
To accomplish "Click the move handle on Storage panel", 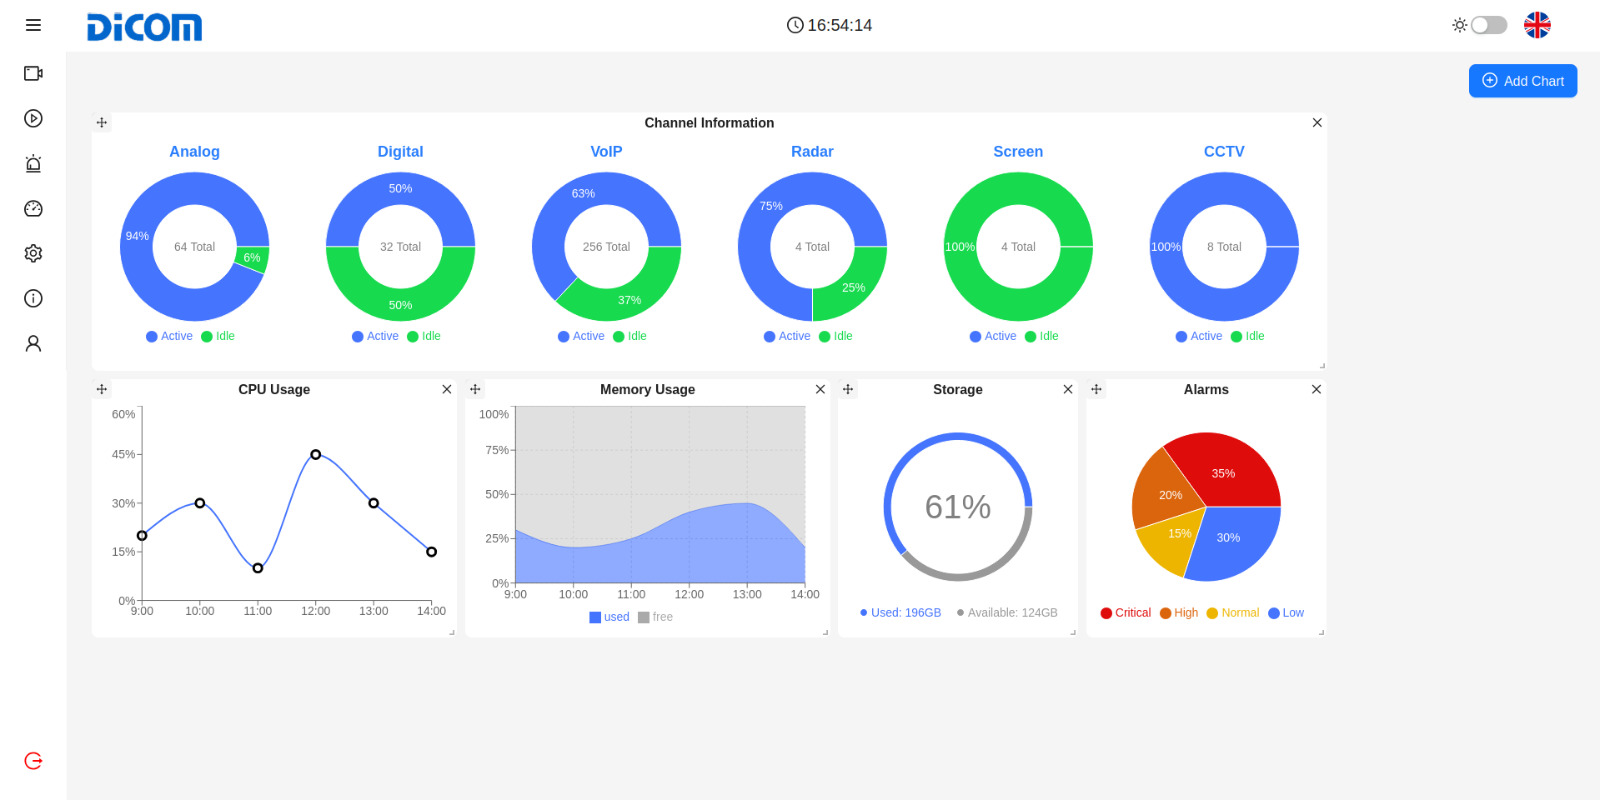I will coord(848,389).
